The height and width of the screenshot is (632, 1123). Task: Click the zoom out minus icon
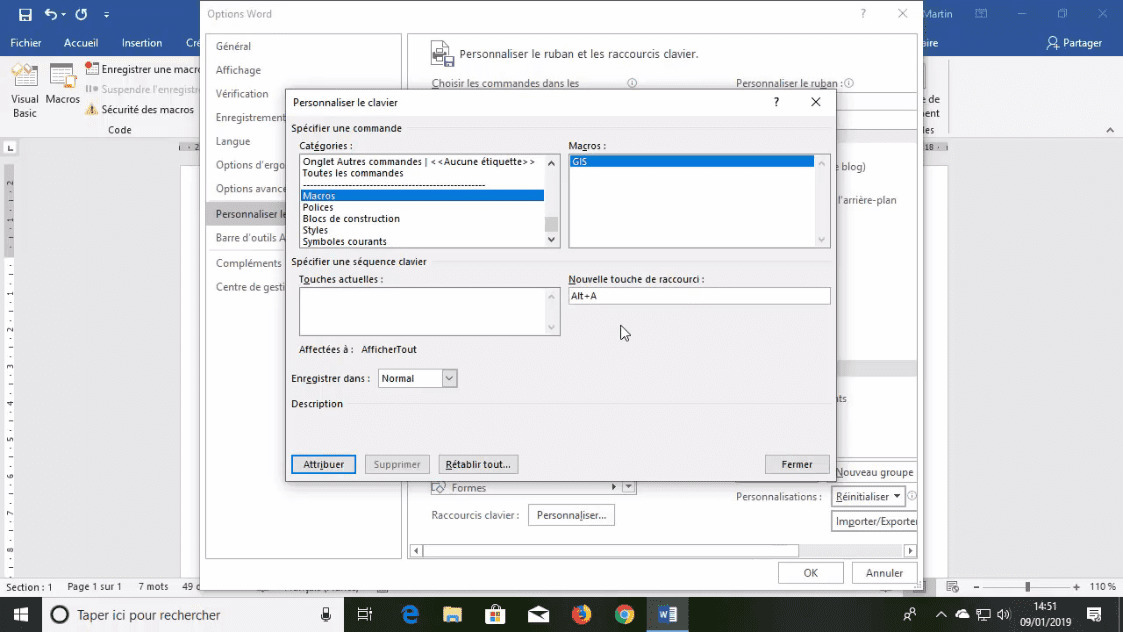pyautogui.click(x=976, y=587)
